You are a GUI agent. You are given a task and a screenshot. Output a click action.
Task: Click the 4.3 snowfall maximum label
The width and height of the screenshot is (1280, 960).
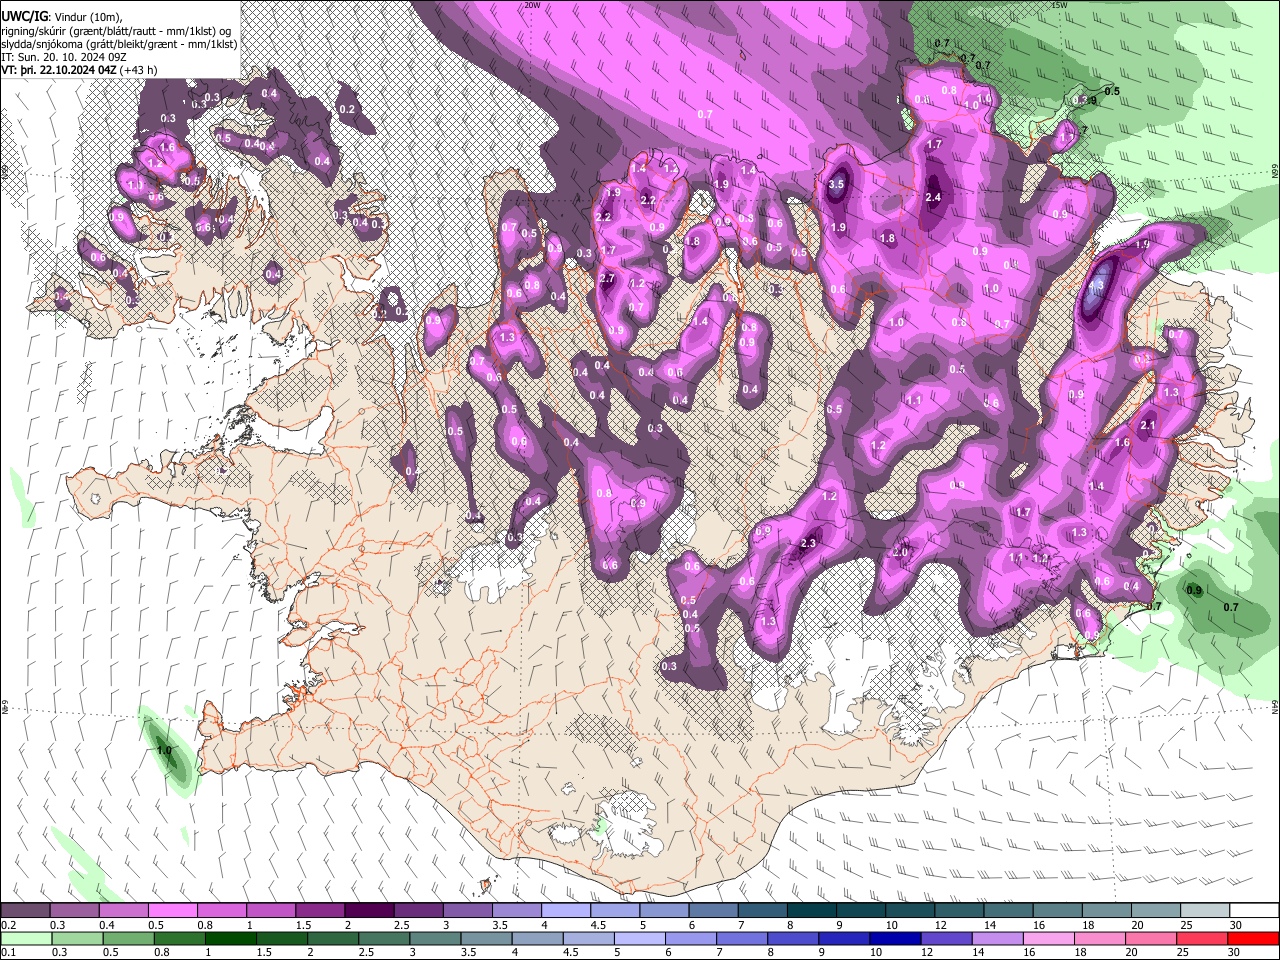pos(1096,286)
